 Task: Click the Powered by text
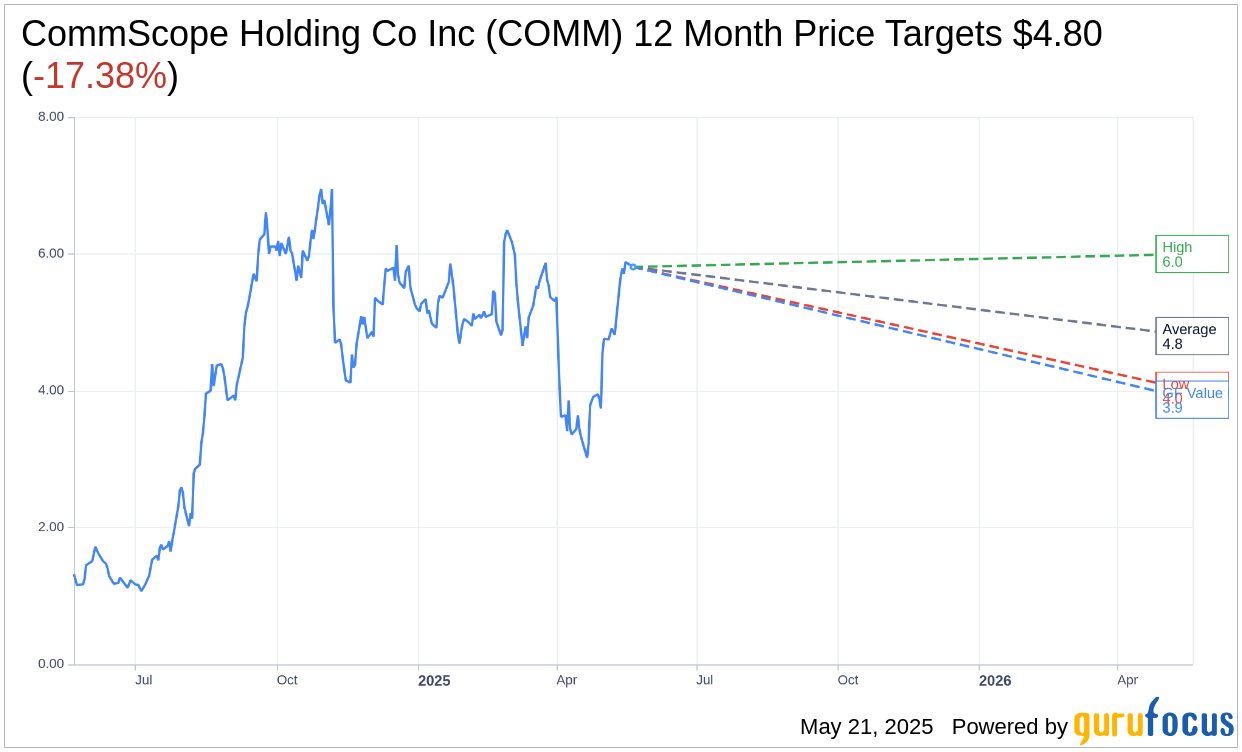(x=1010, y=727)
